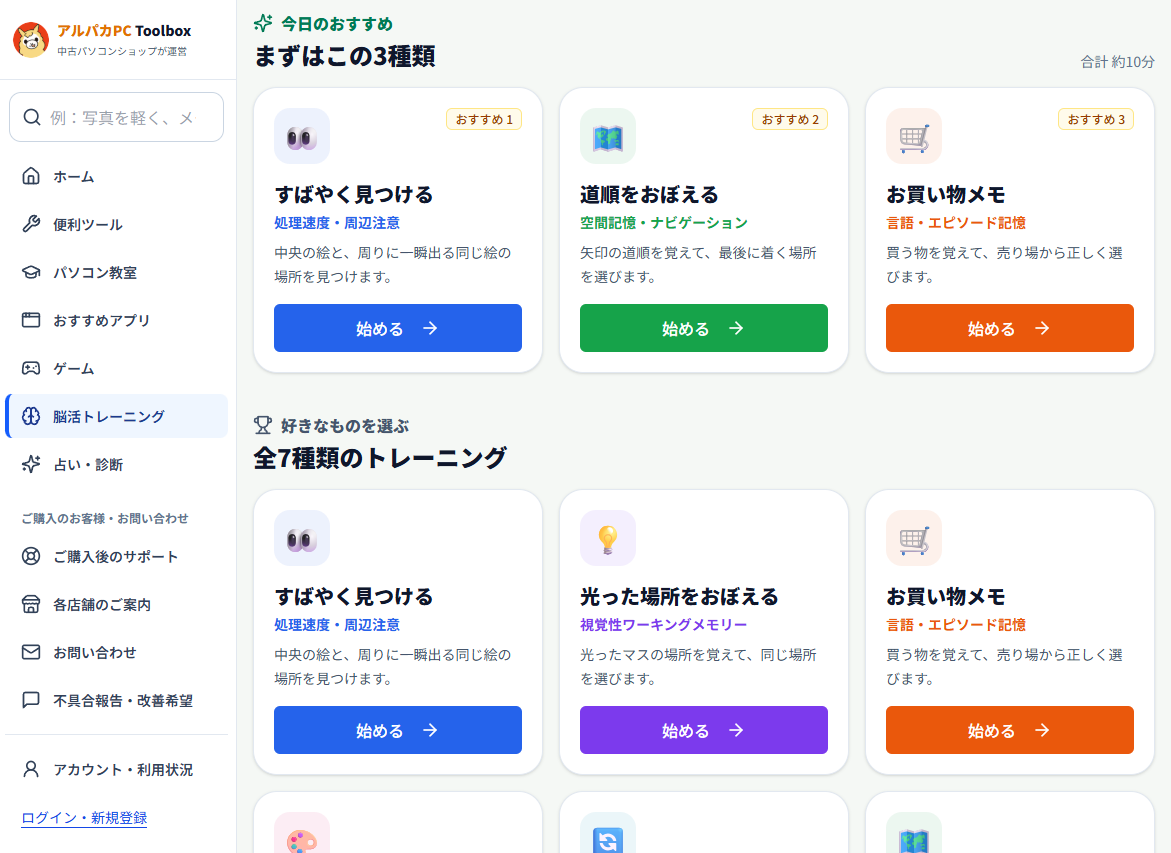Viewport: 1171px width, 853px height.
Task: Click shopping cart icon on おすすめ3 card
Action: (x=914, y=136)
